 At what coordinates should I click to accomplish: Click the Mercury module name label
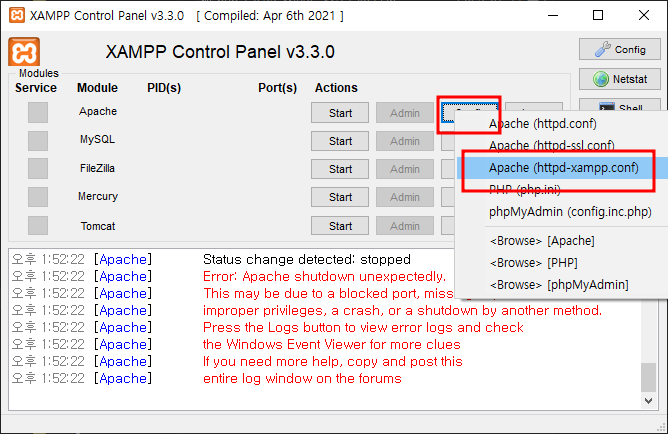(98, 196)
